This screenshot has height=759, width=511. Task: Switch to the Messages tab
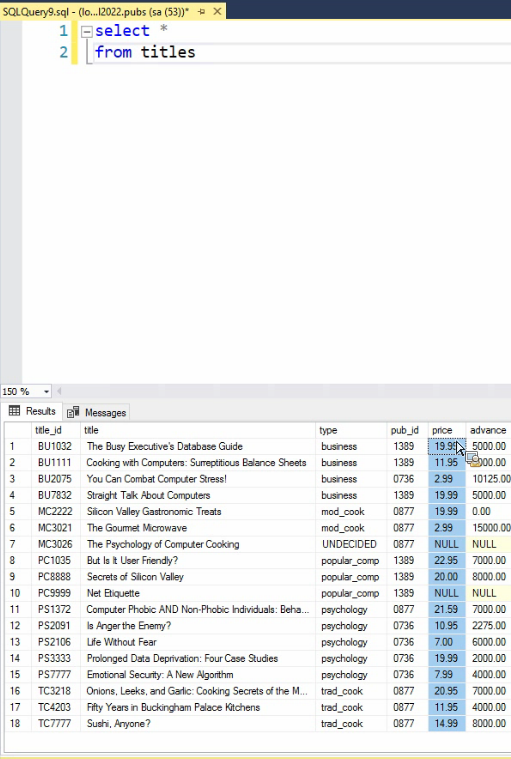pos(97,412)
